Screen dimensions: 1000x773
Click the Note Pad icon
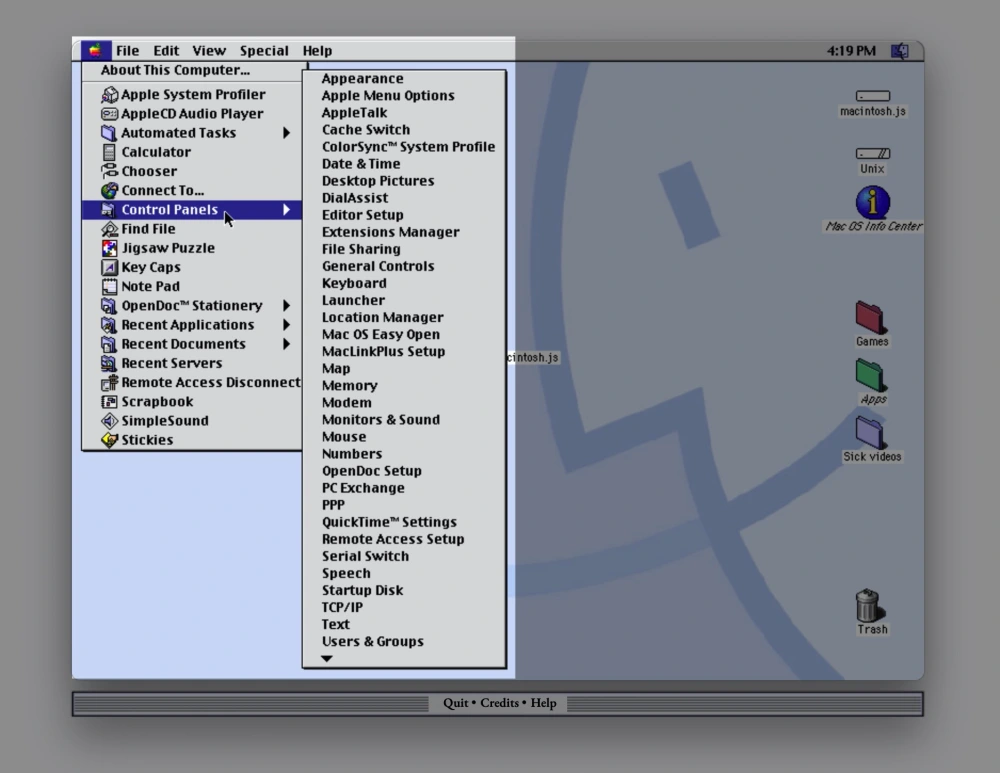coord(110,286)
